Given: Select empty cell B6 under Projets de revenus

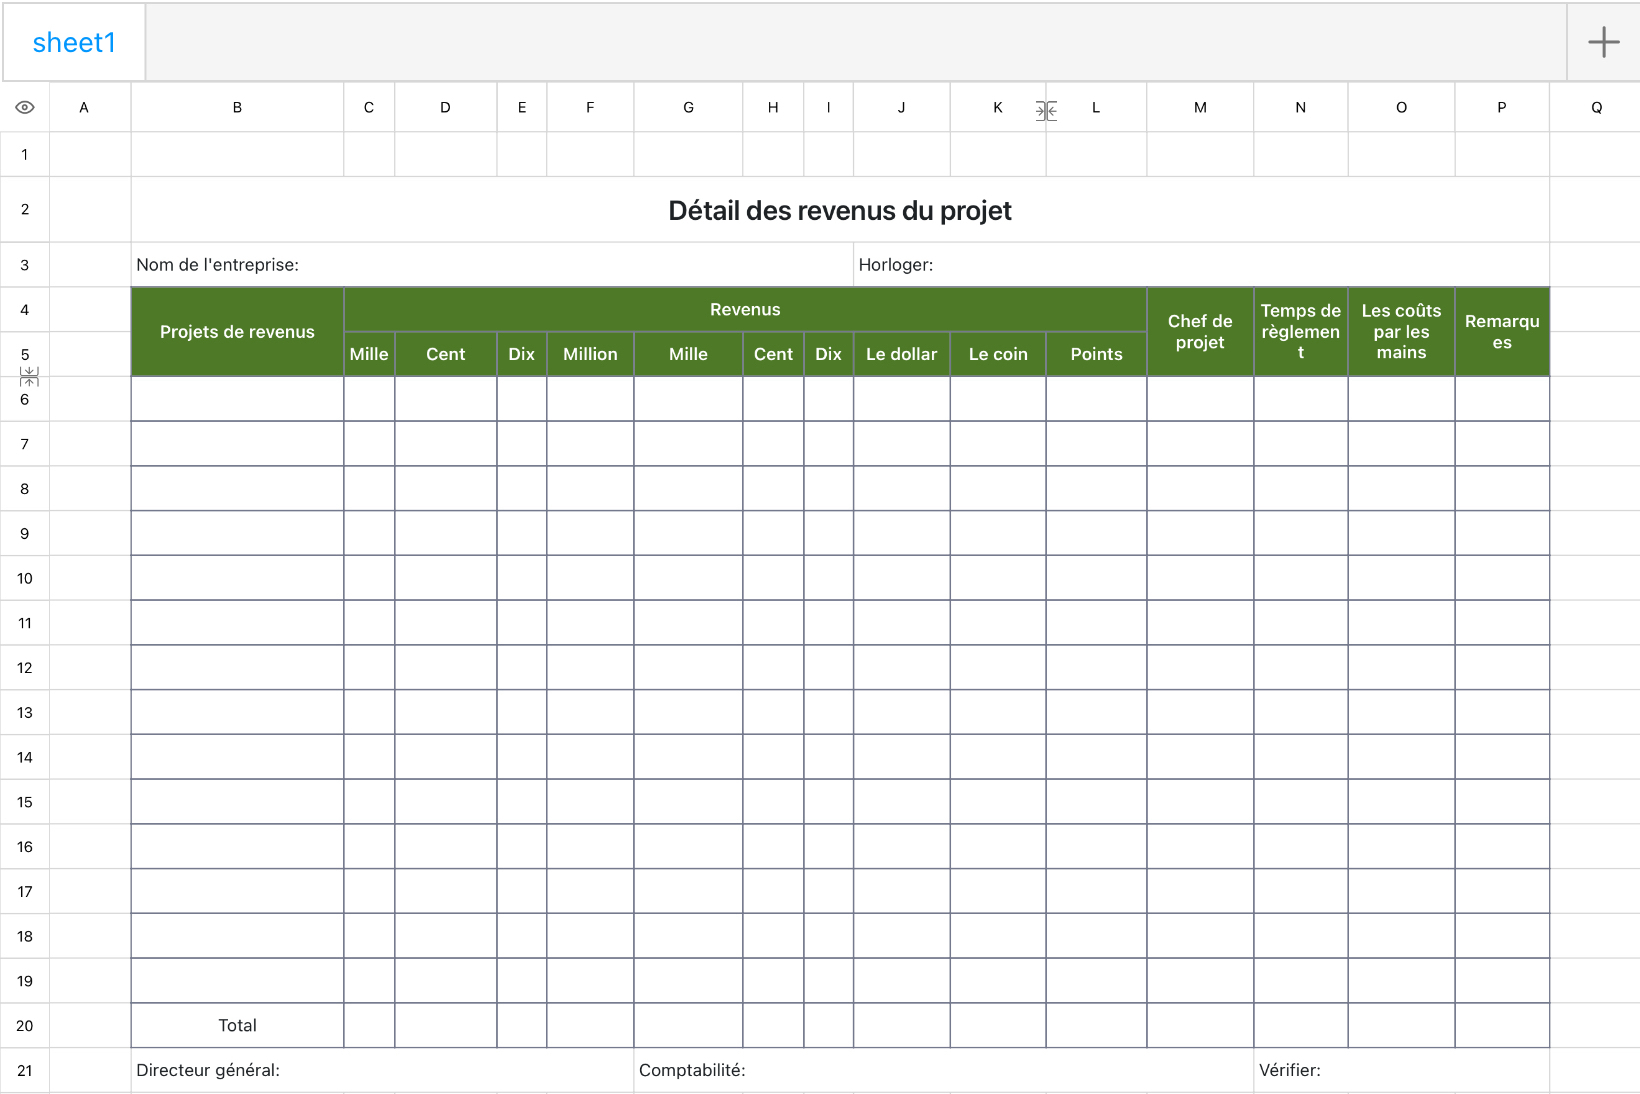Looking at the screenshot, I should [x=237, y=399].
